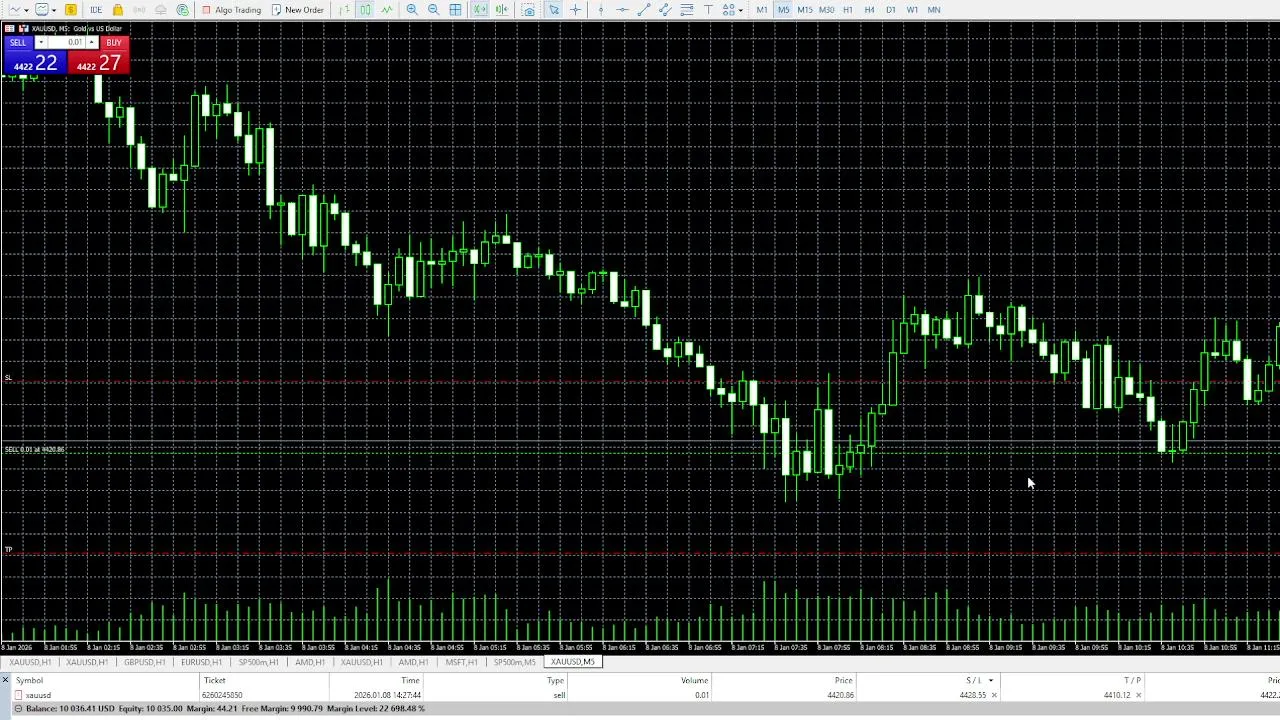Select the equidistant channel tool

(x=665, y=10)
